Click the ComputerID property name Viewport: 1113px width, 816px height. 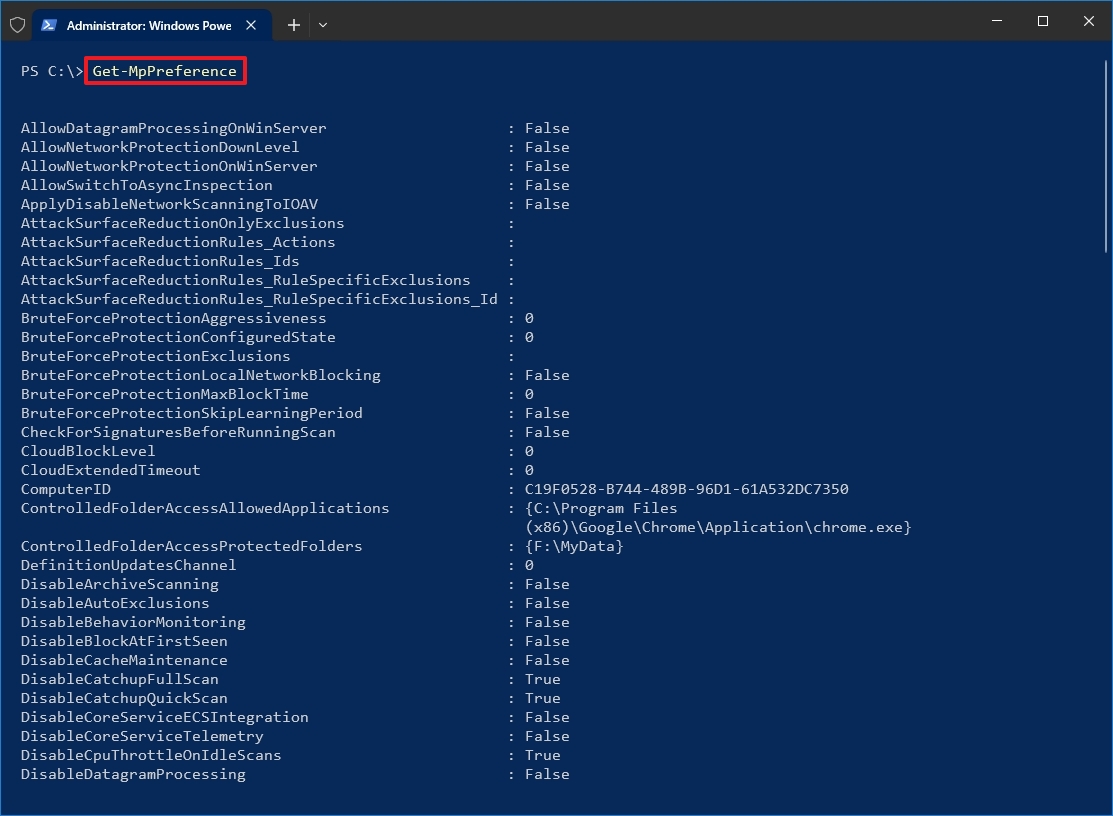click(x=65, y=490)
